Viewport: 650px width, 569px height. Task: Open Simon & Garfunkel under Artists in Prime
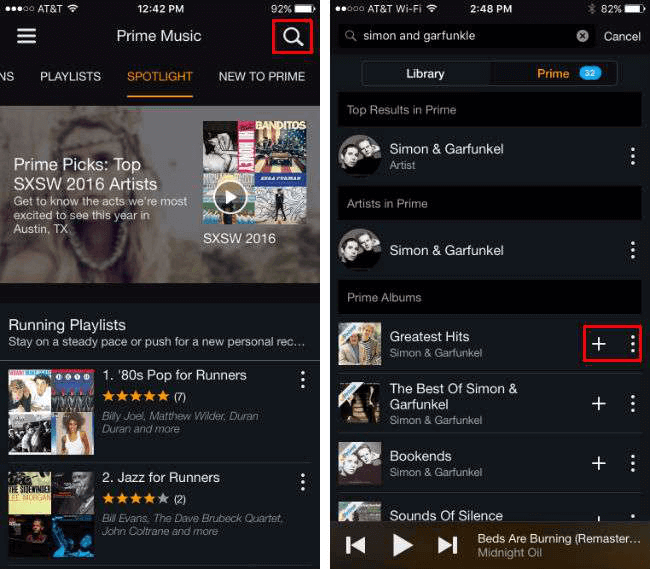pos(490,250)
